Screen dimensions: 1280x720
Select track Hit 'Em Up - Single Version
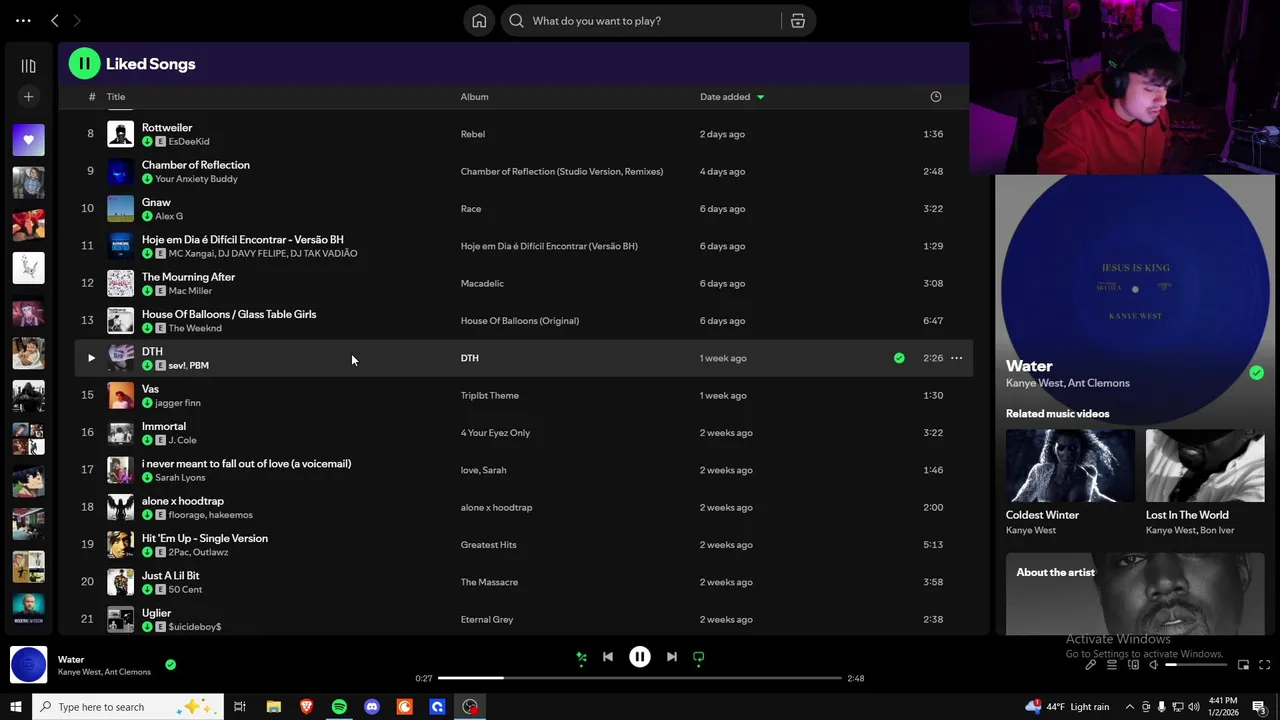tap(523, 545)
